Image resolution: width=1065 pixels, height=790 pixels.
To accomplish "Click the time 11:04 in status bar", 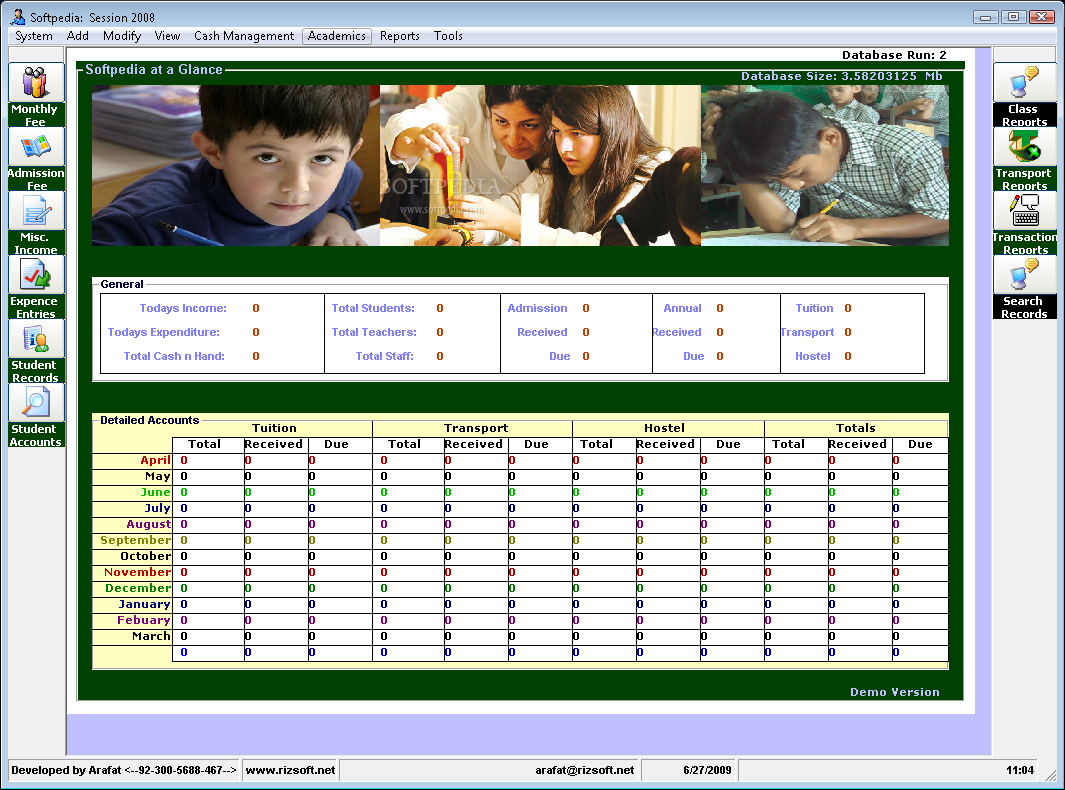I will 1019,770.
